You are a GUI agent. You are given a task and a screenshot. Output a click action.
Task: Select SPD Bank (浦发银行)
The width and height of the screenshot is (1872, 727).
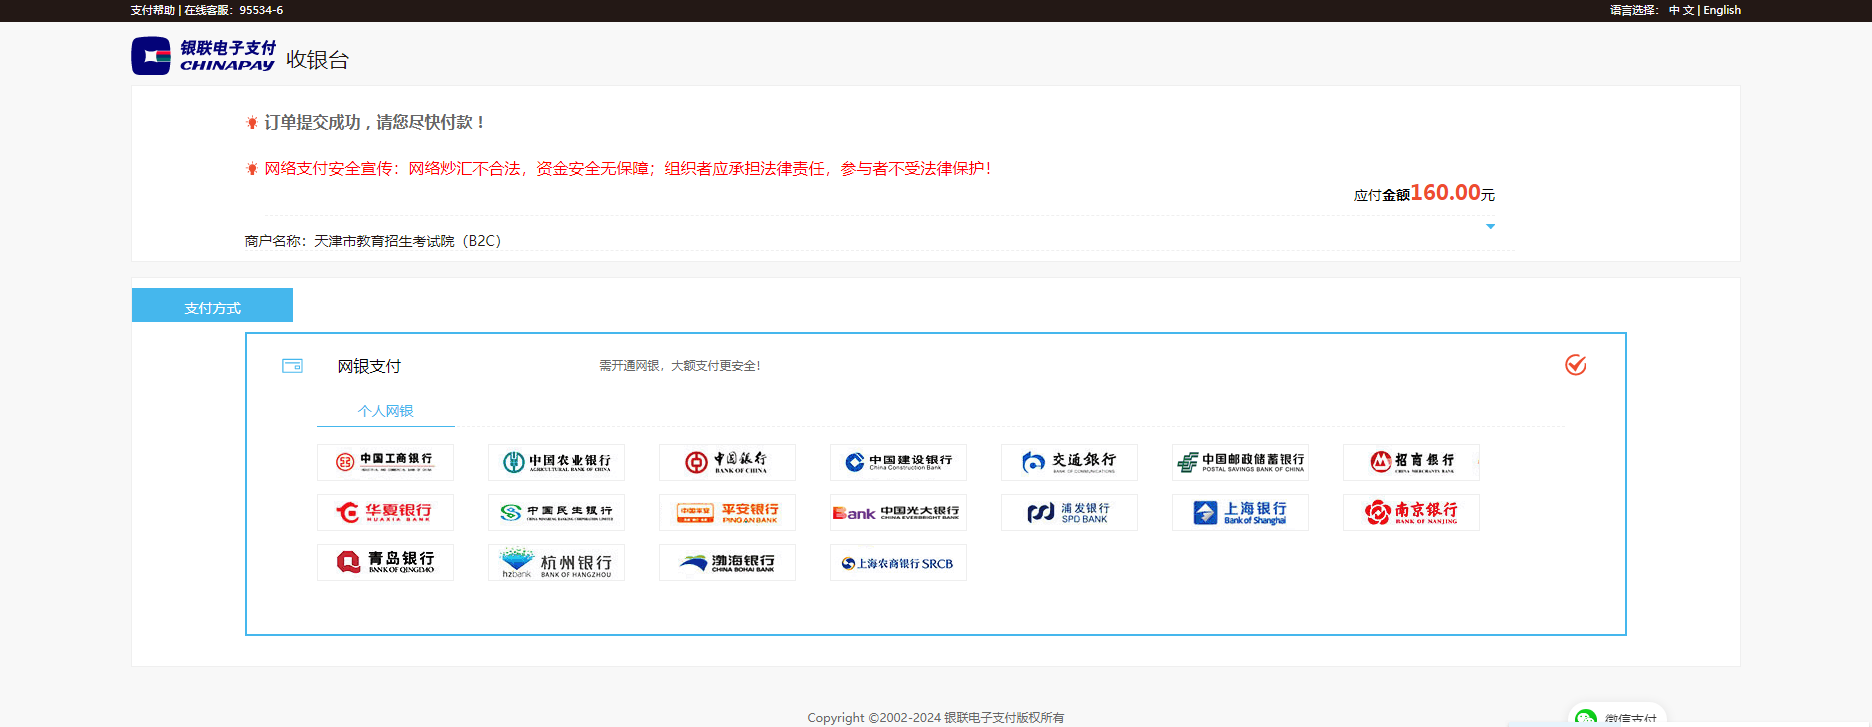[1069, 512]
